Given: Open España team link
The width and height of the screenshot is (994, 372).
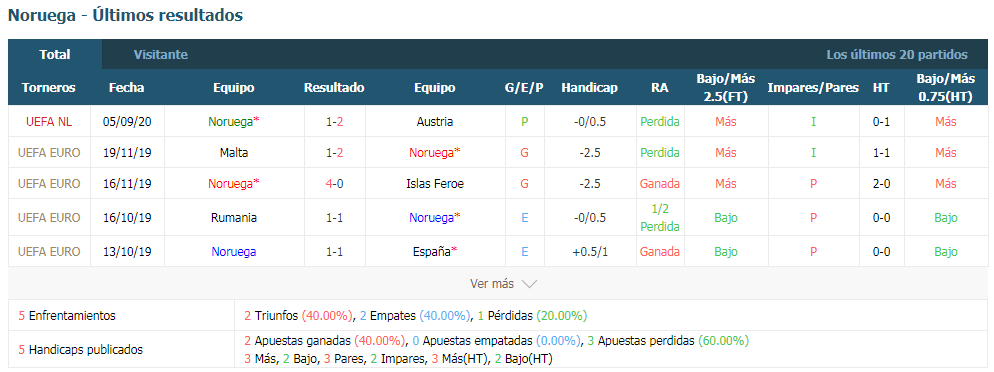Looking at the screenshot, I should point(434,252).
